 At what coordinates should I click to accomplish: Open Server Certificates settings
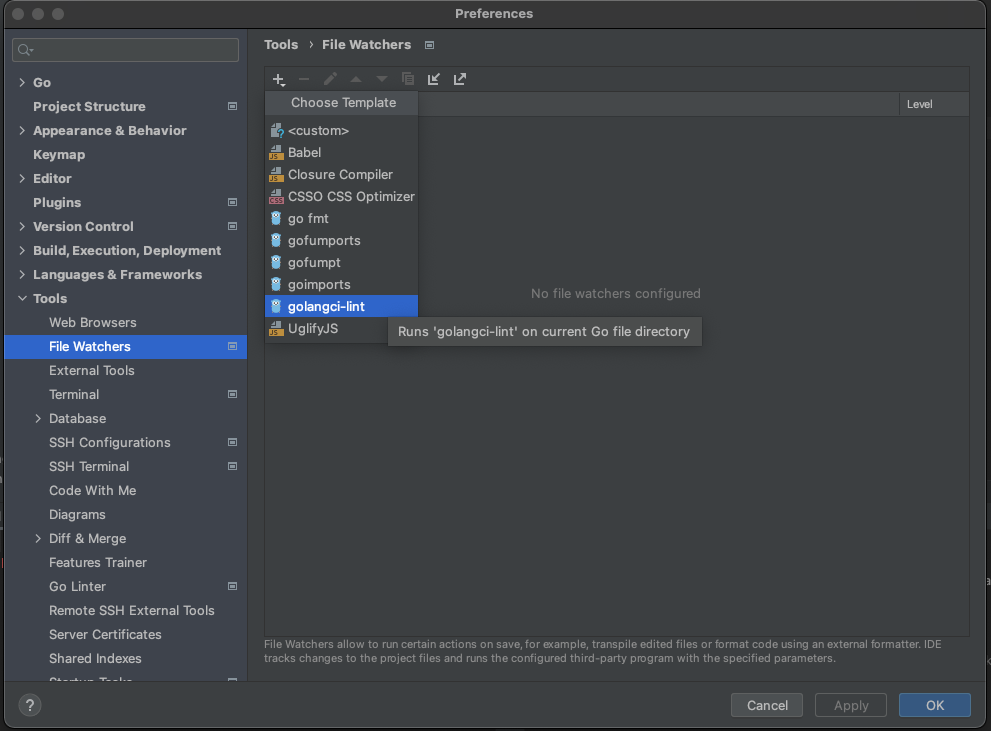click(x=105, y=634)
